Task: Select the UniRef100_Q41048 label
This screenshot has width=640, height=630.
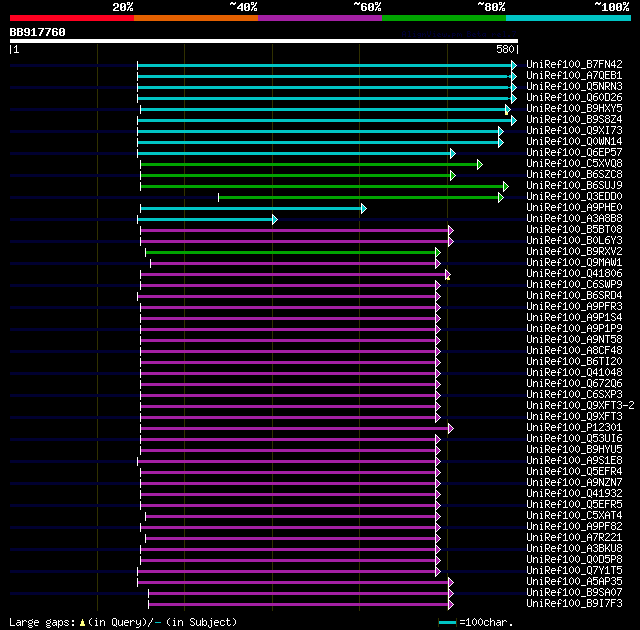Action: 574,372
